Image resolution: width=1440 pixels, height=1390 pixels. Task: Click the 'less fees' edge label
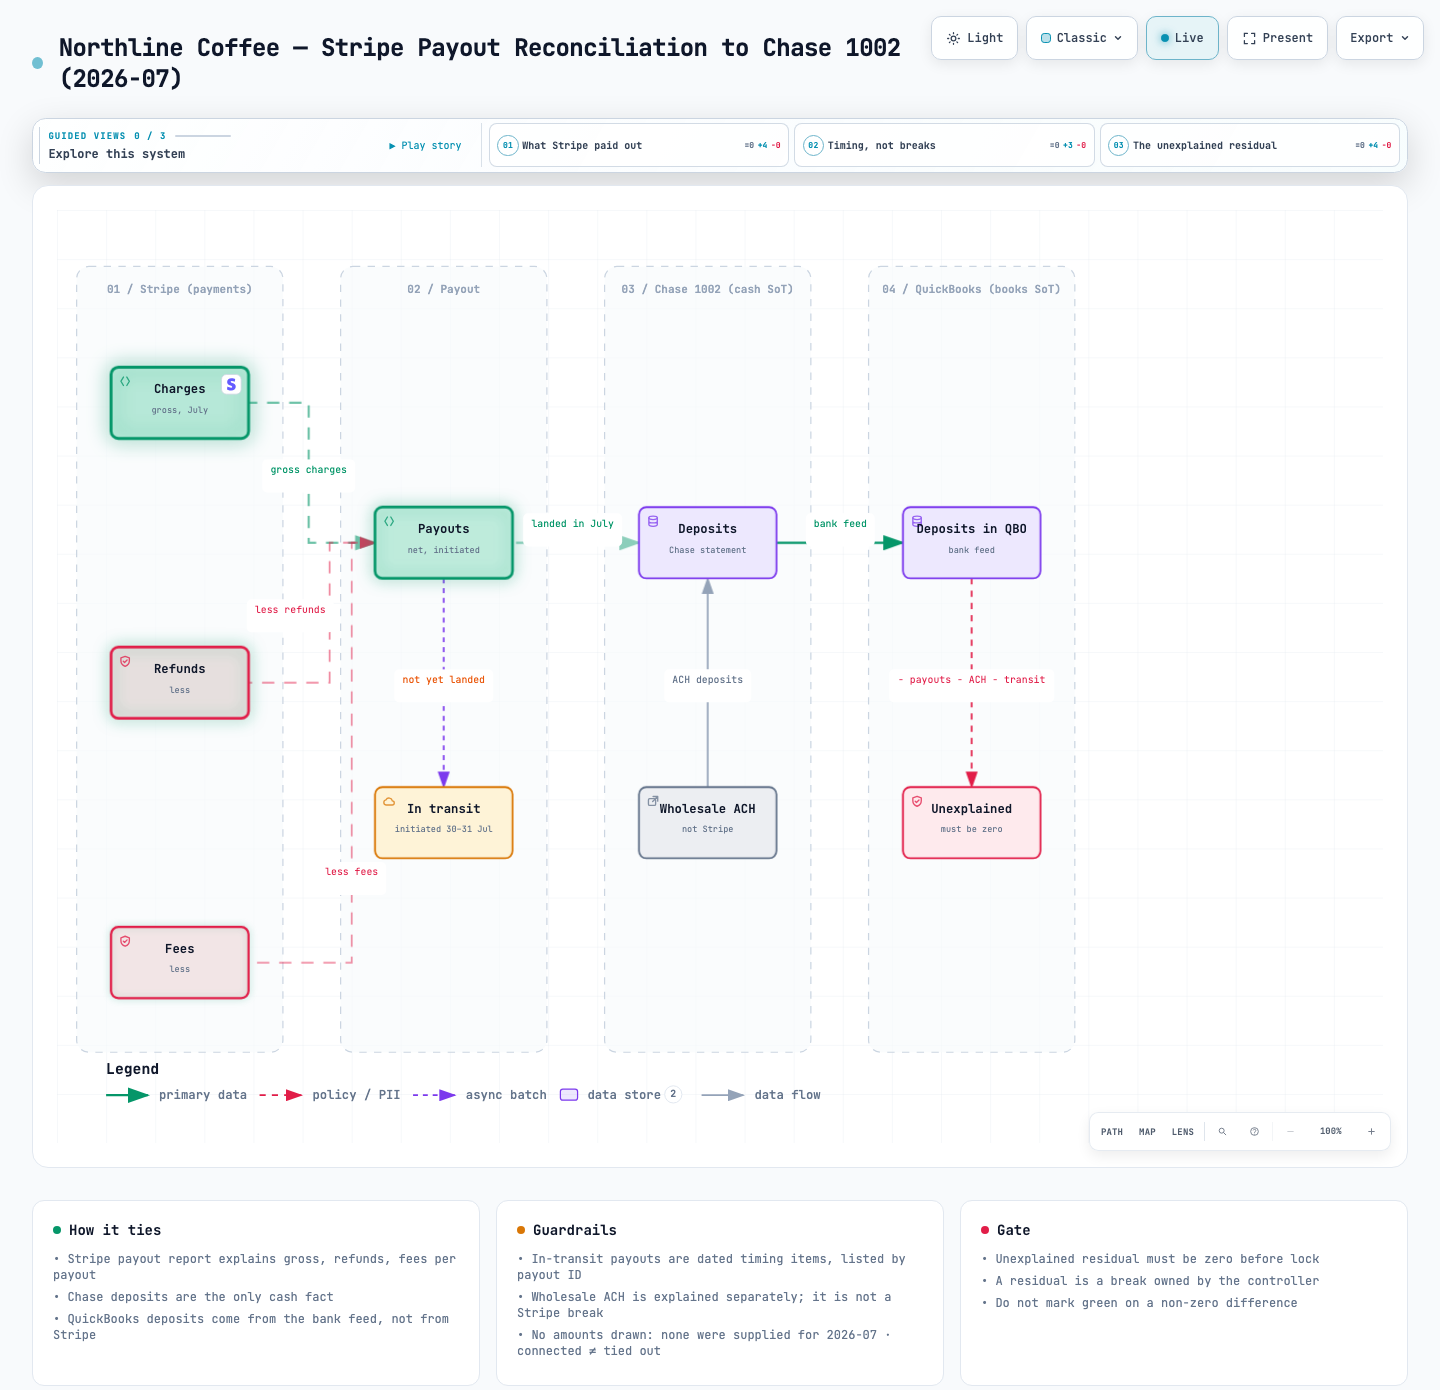[352, 872]
